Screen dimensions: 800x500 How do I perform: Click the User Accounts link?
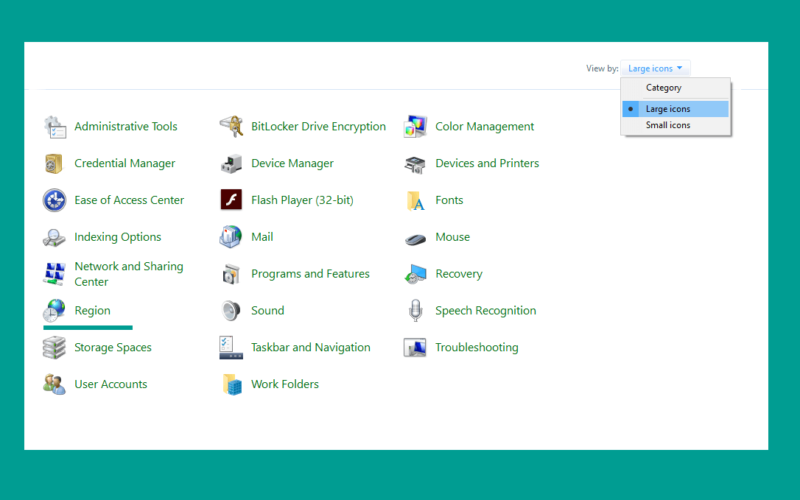pyautogui.click(x=111, y=384)
